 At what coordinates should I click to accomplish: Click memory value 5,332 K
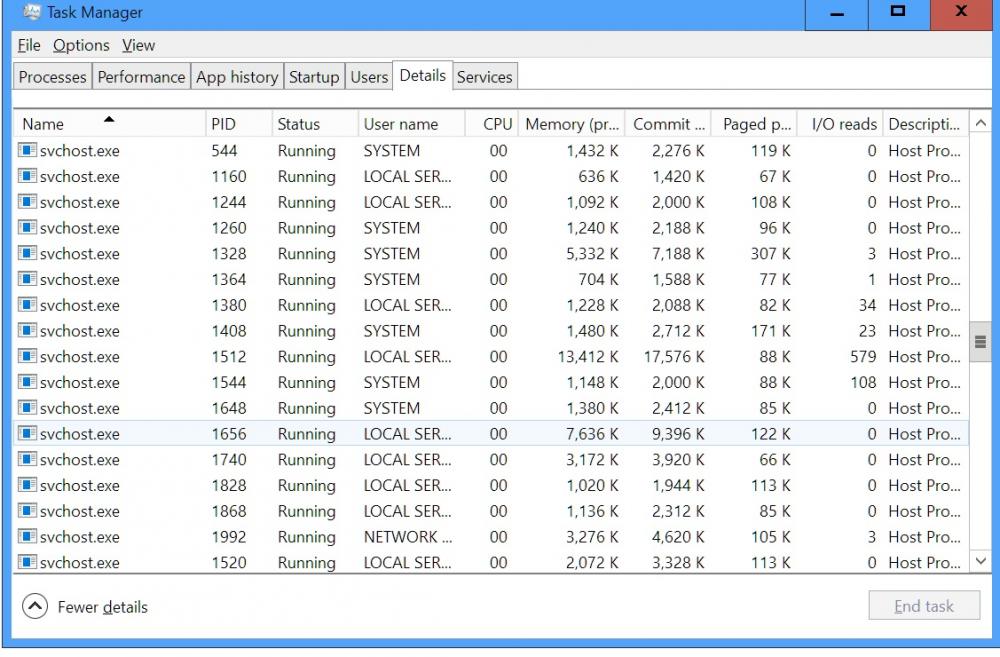coord(592,253)
